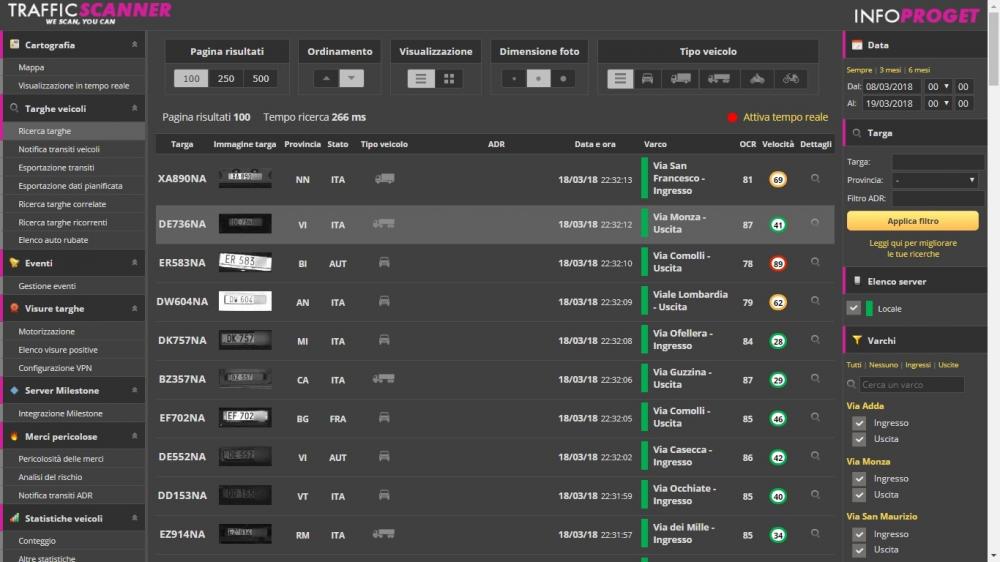1000x562 pixels.
Task: Select motorcycle vehicle type filter
Action: pyautogui.click(x=756, y=79)
